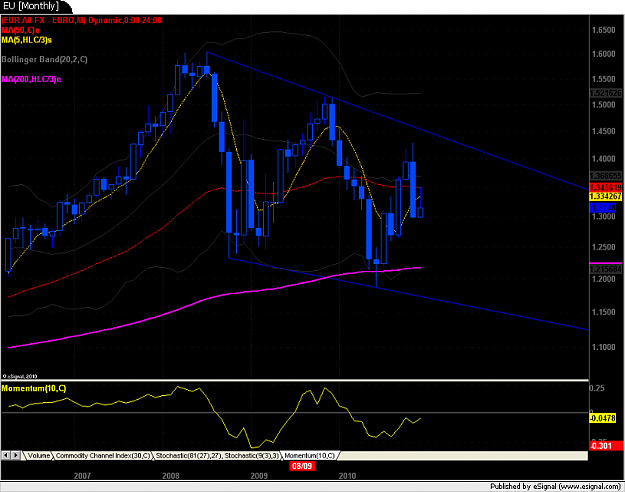The width and height of the screenshot is (625, 492).
Task: Click the Momentum(10,C) pane label
Action: coord(34,388)
